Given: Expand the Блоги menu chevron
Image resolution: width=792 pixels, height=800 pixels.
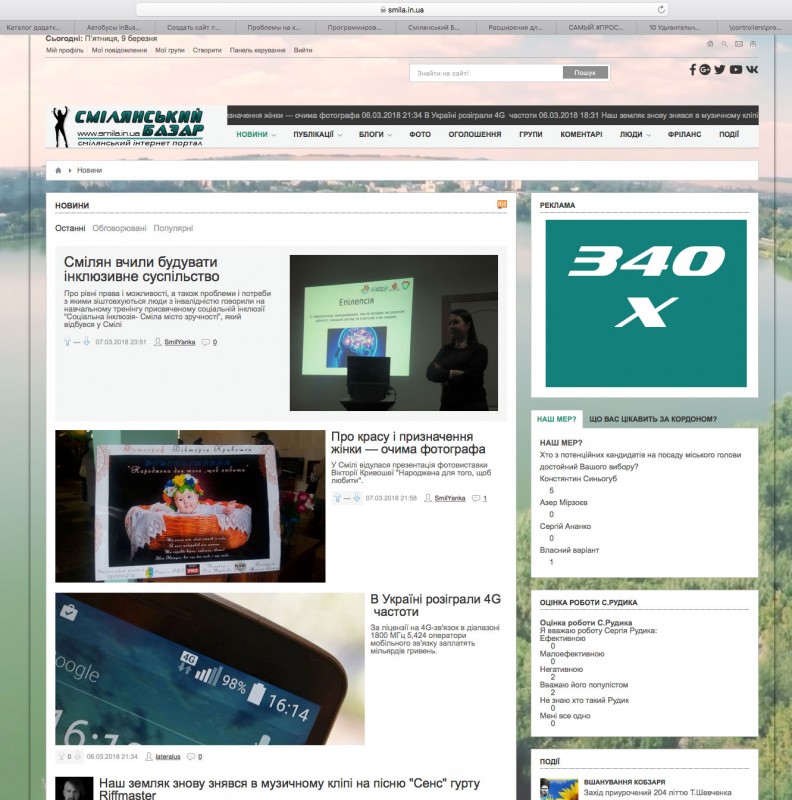Looking at the screenshot, I should pyautogui.click(x=390, y=135).
